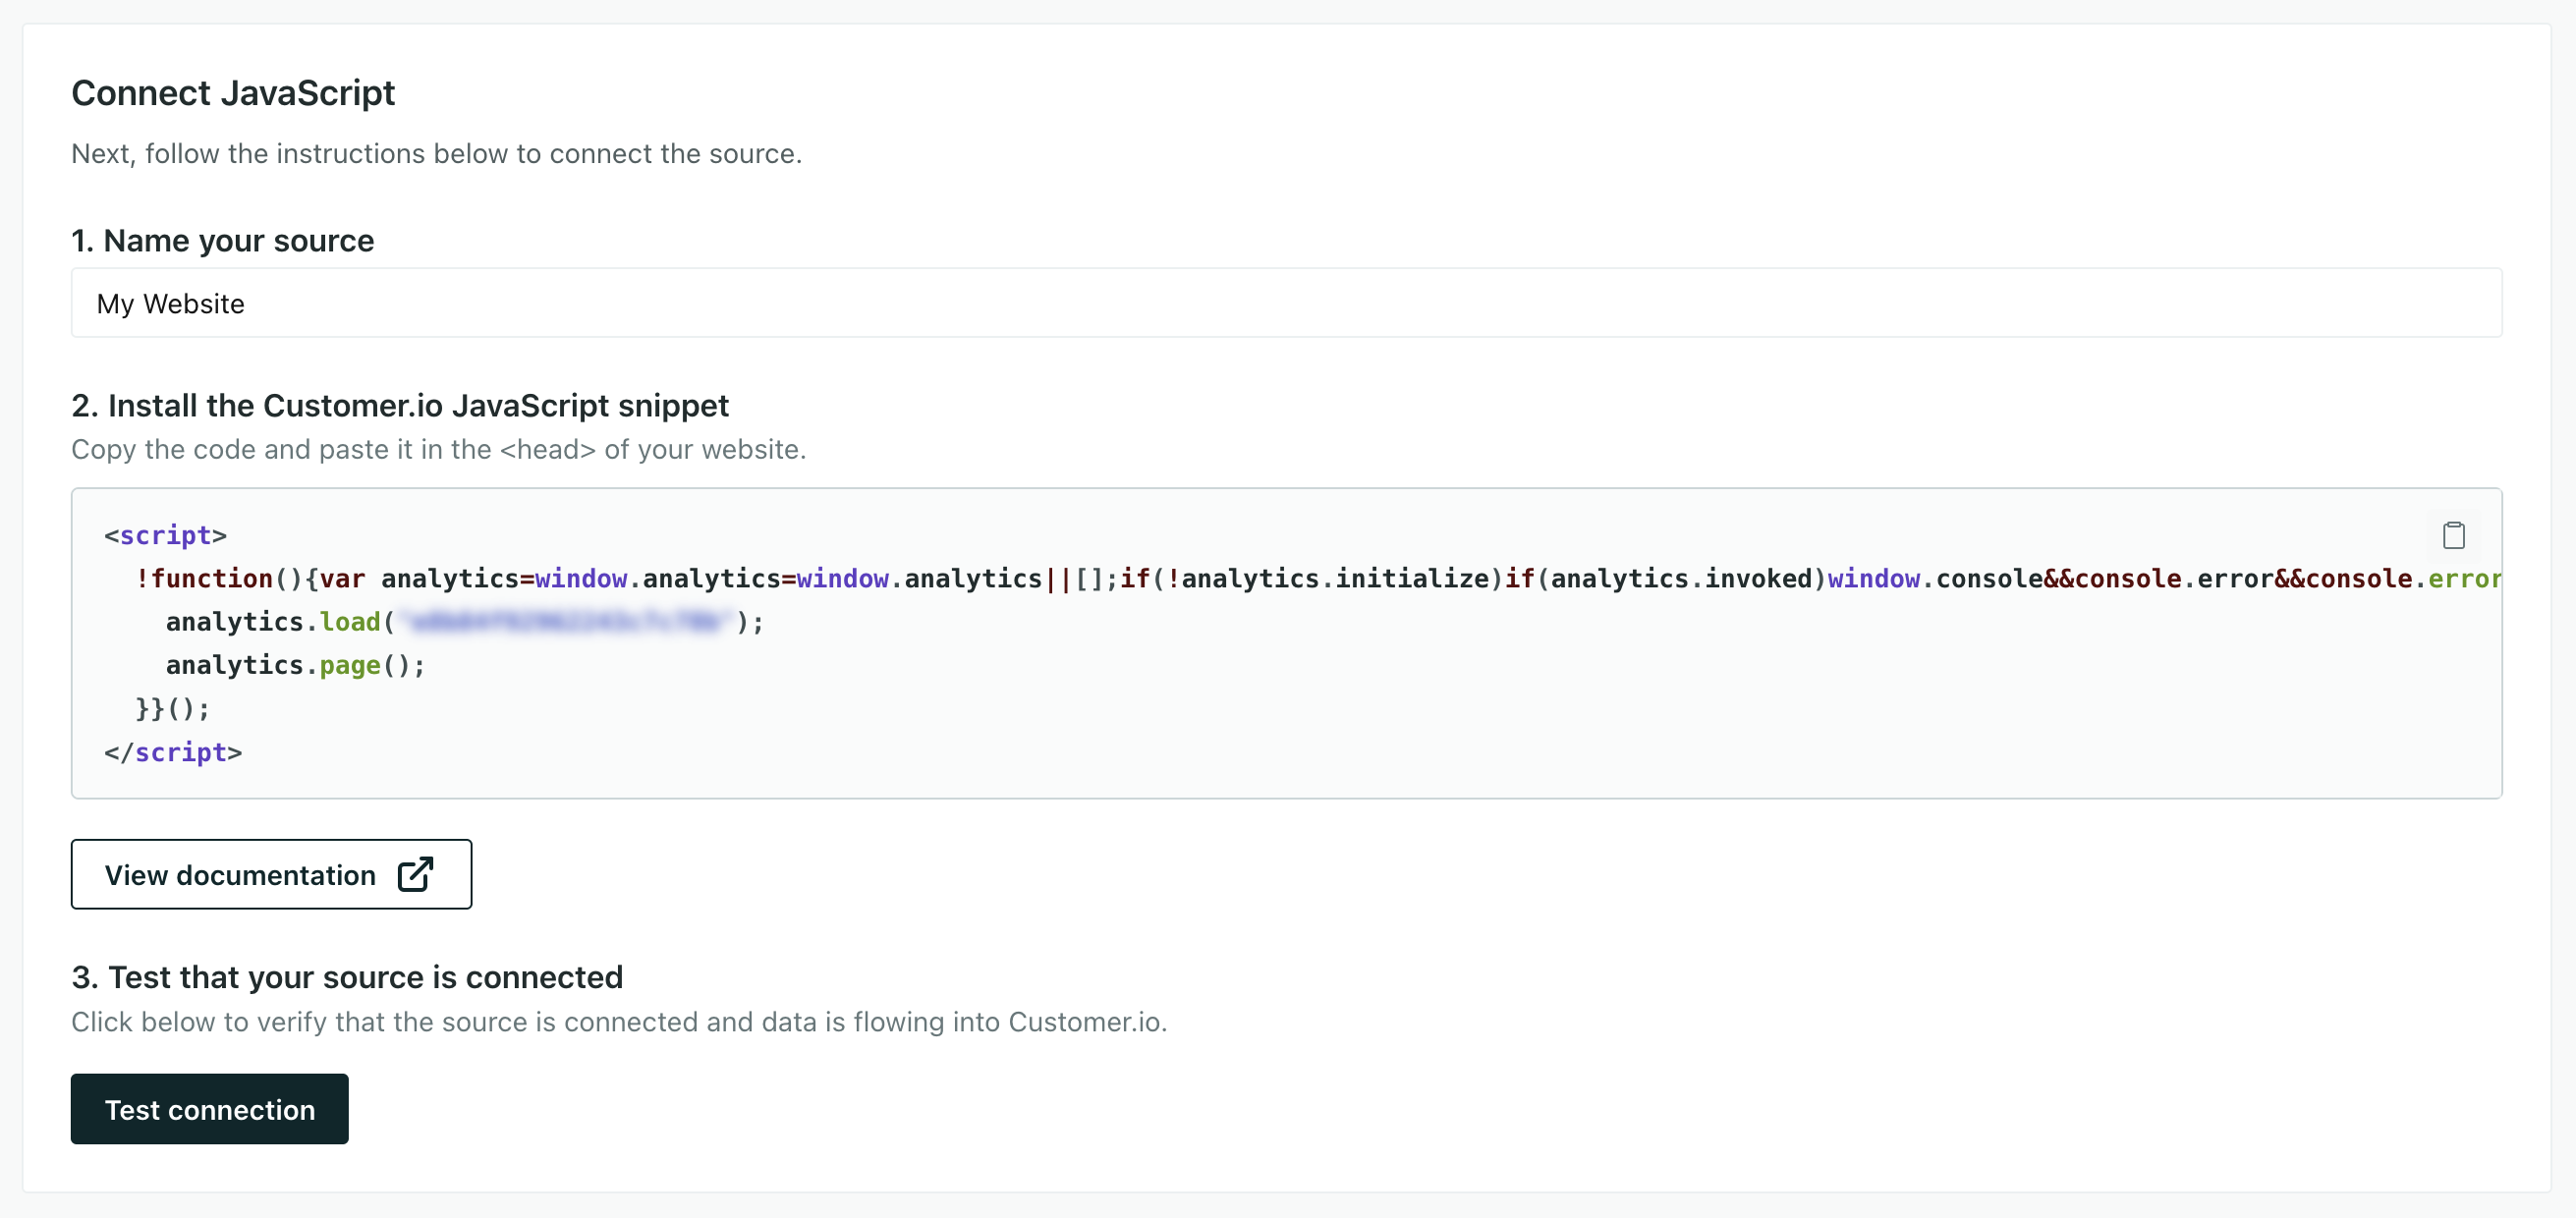Image resolution: width=2576 pixels, height=1218 pixels.
Task: Click the source name field containing My Website
Action: 1286,303
